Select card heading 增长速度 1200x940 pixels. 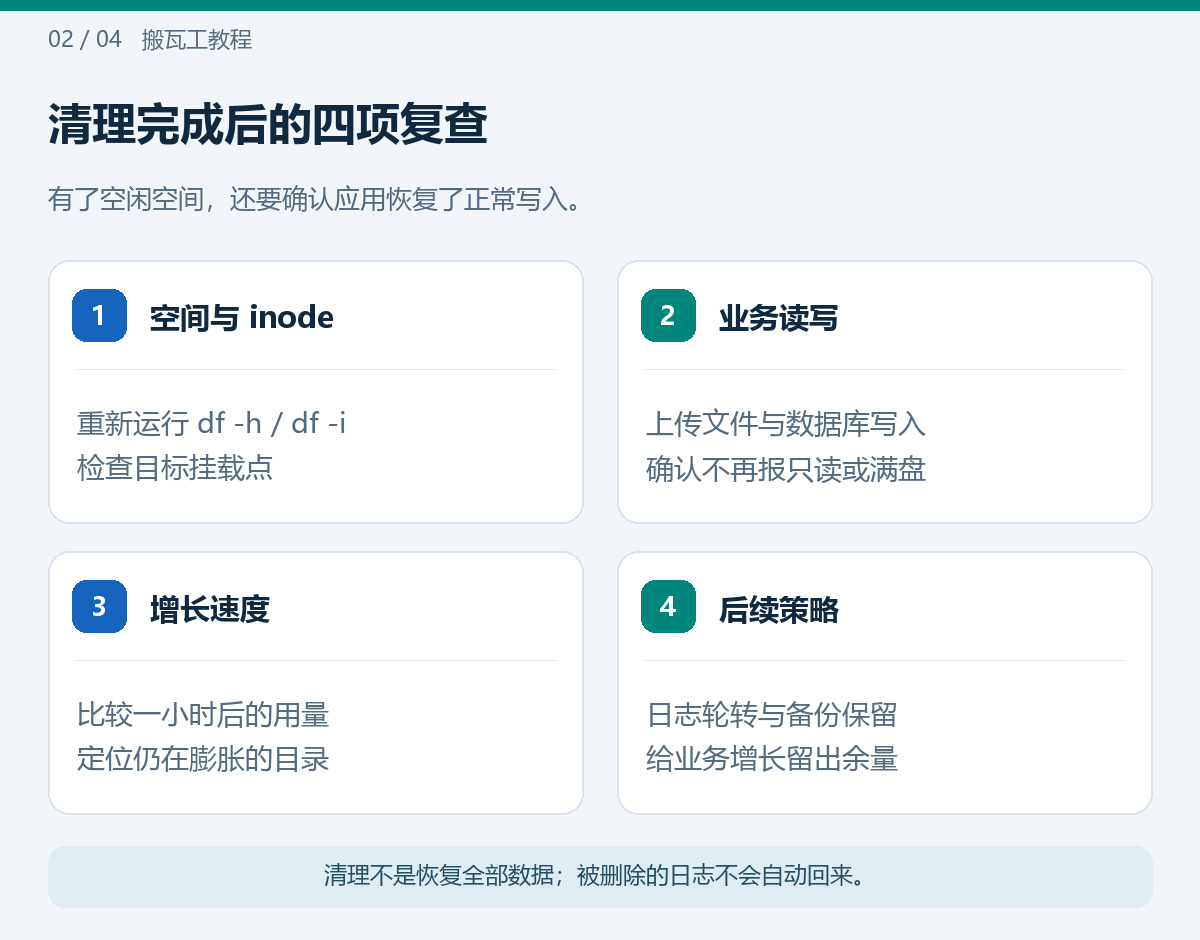tap(209, 608)
